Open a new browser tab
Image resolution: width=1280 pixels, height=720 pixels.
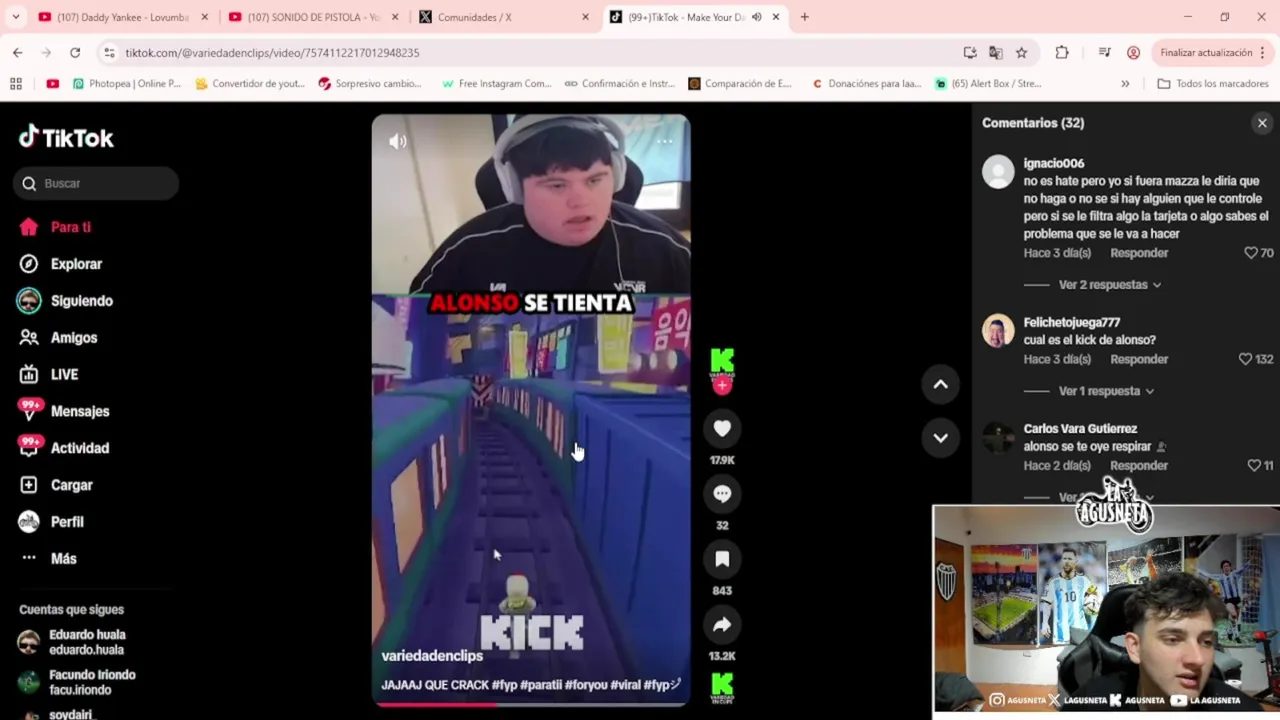coord(804,17)
